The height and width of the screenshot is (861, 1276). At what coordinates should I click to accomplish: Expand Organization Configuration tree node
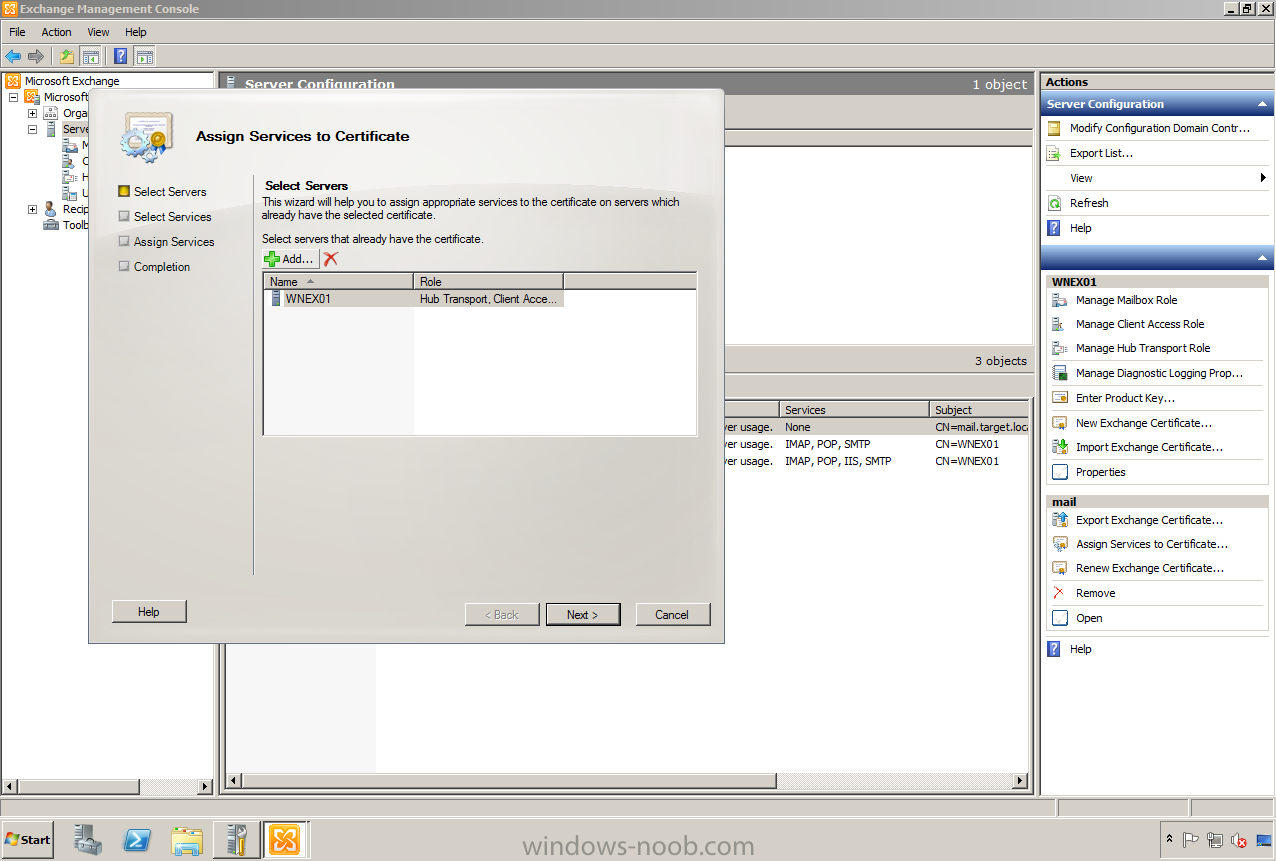33,113
